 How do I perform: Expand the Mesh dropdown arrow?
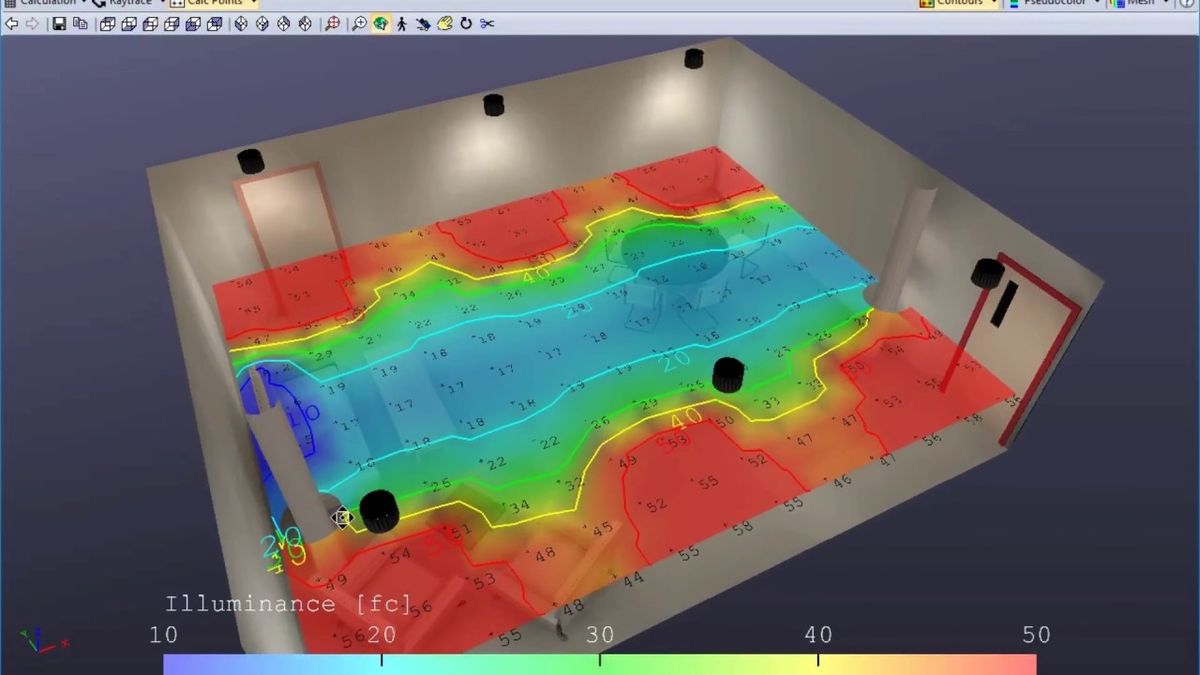tap(1166, 2)
